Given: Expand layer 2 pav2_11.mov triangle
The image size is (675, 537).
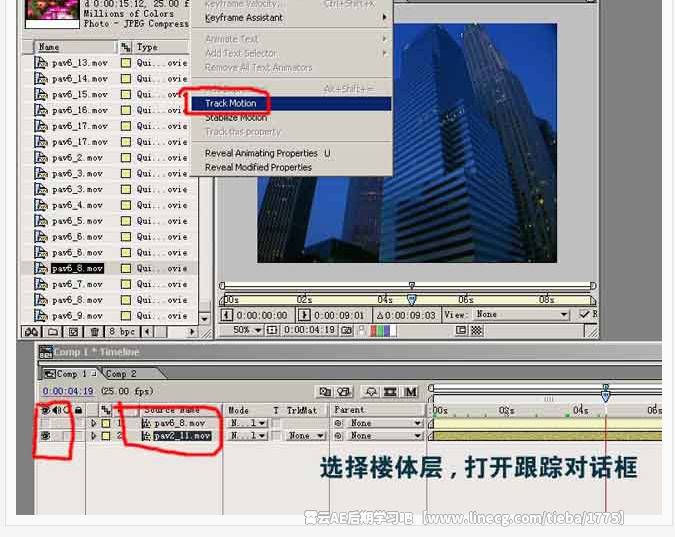Looking at the screenshot, I should tap(93, 436).
